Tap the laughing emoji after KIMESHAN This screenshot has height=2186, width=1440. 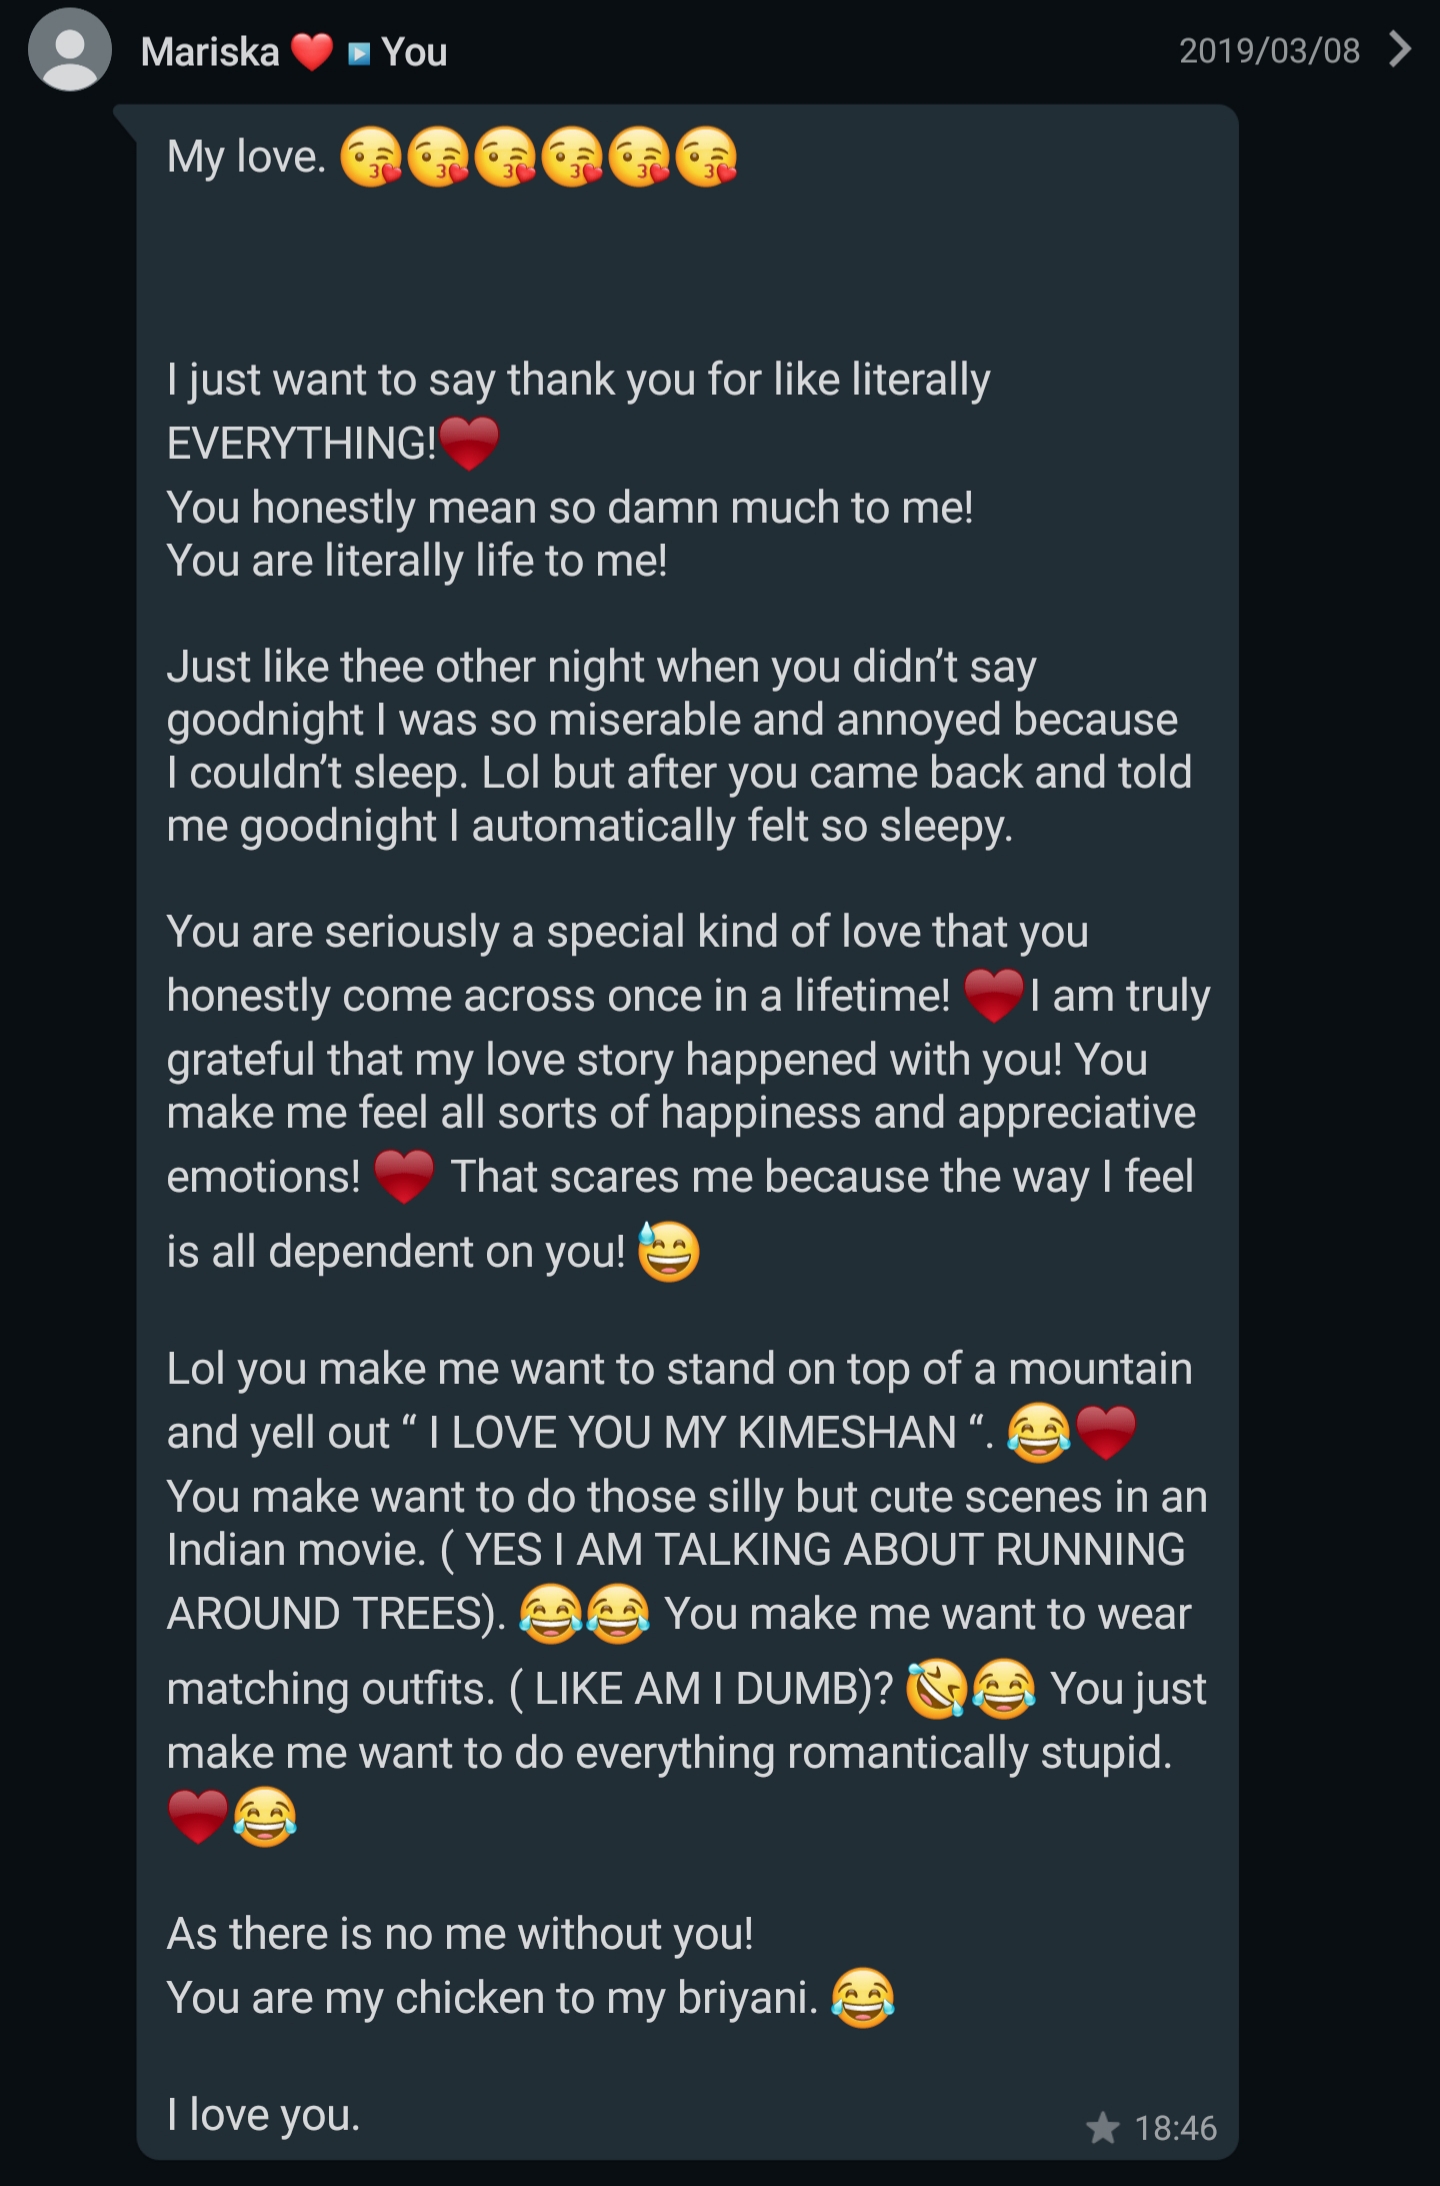point(1039,1433)
